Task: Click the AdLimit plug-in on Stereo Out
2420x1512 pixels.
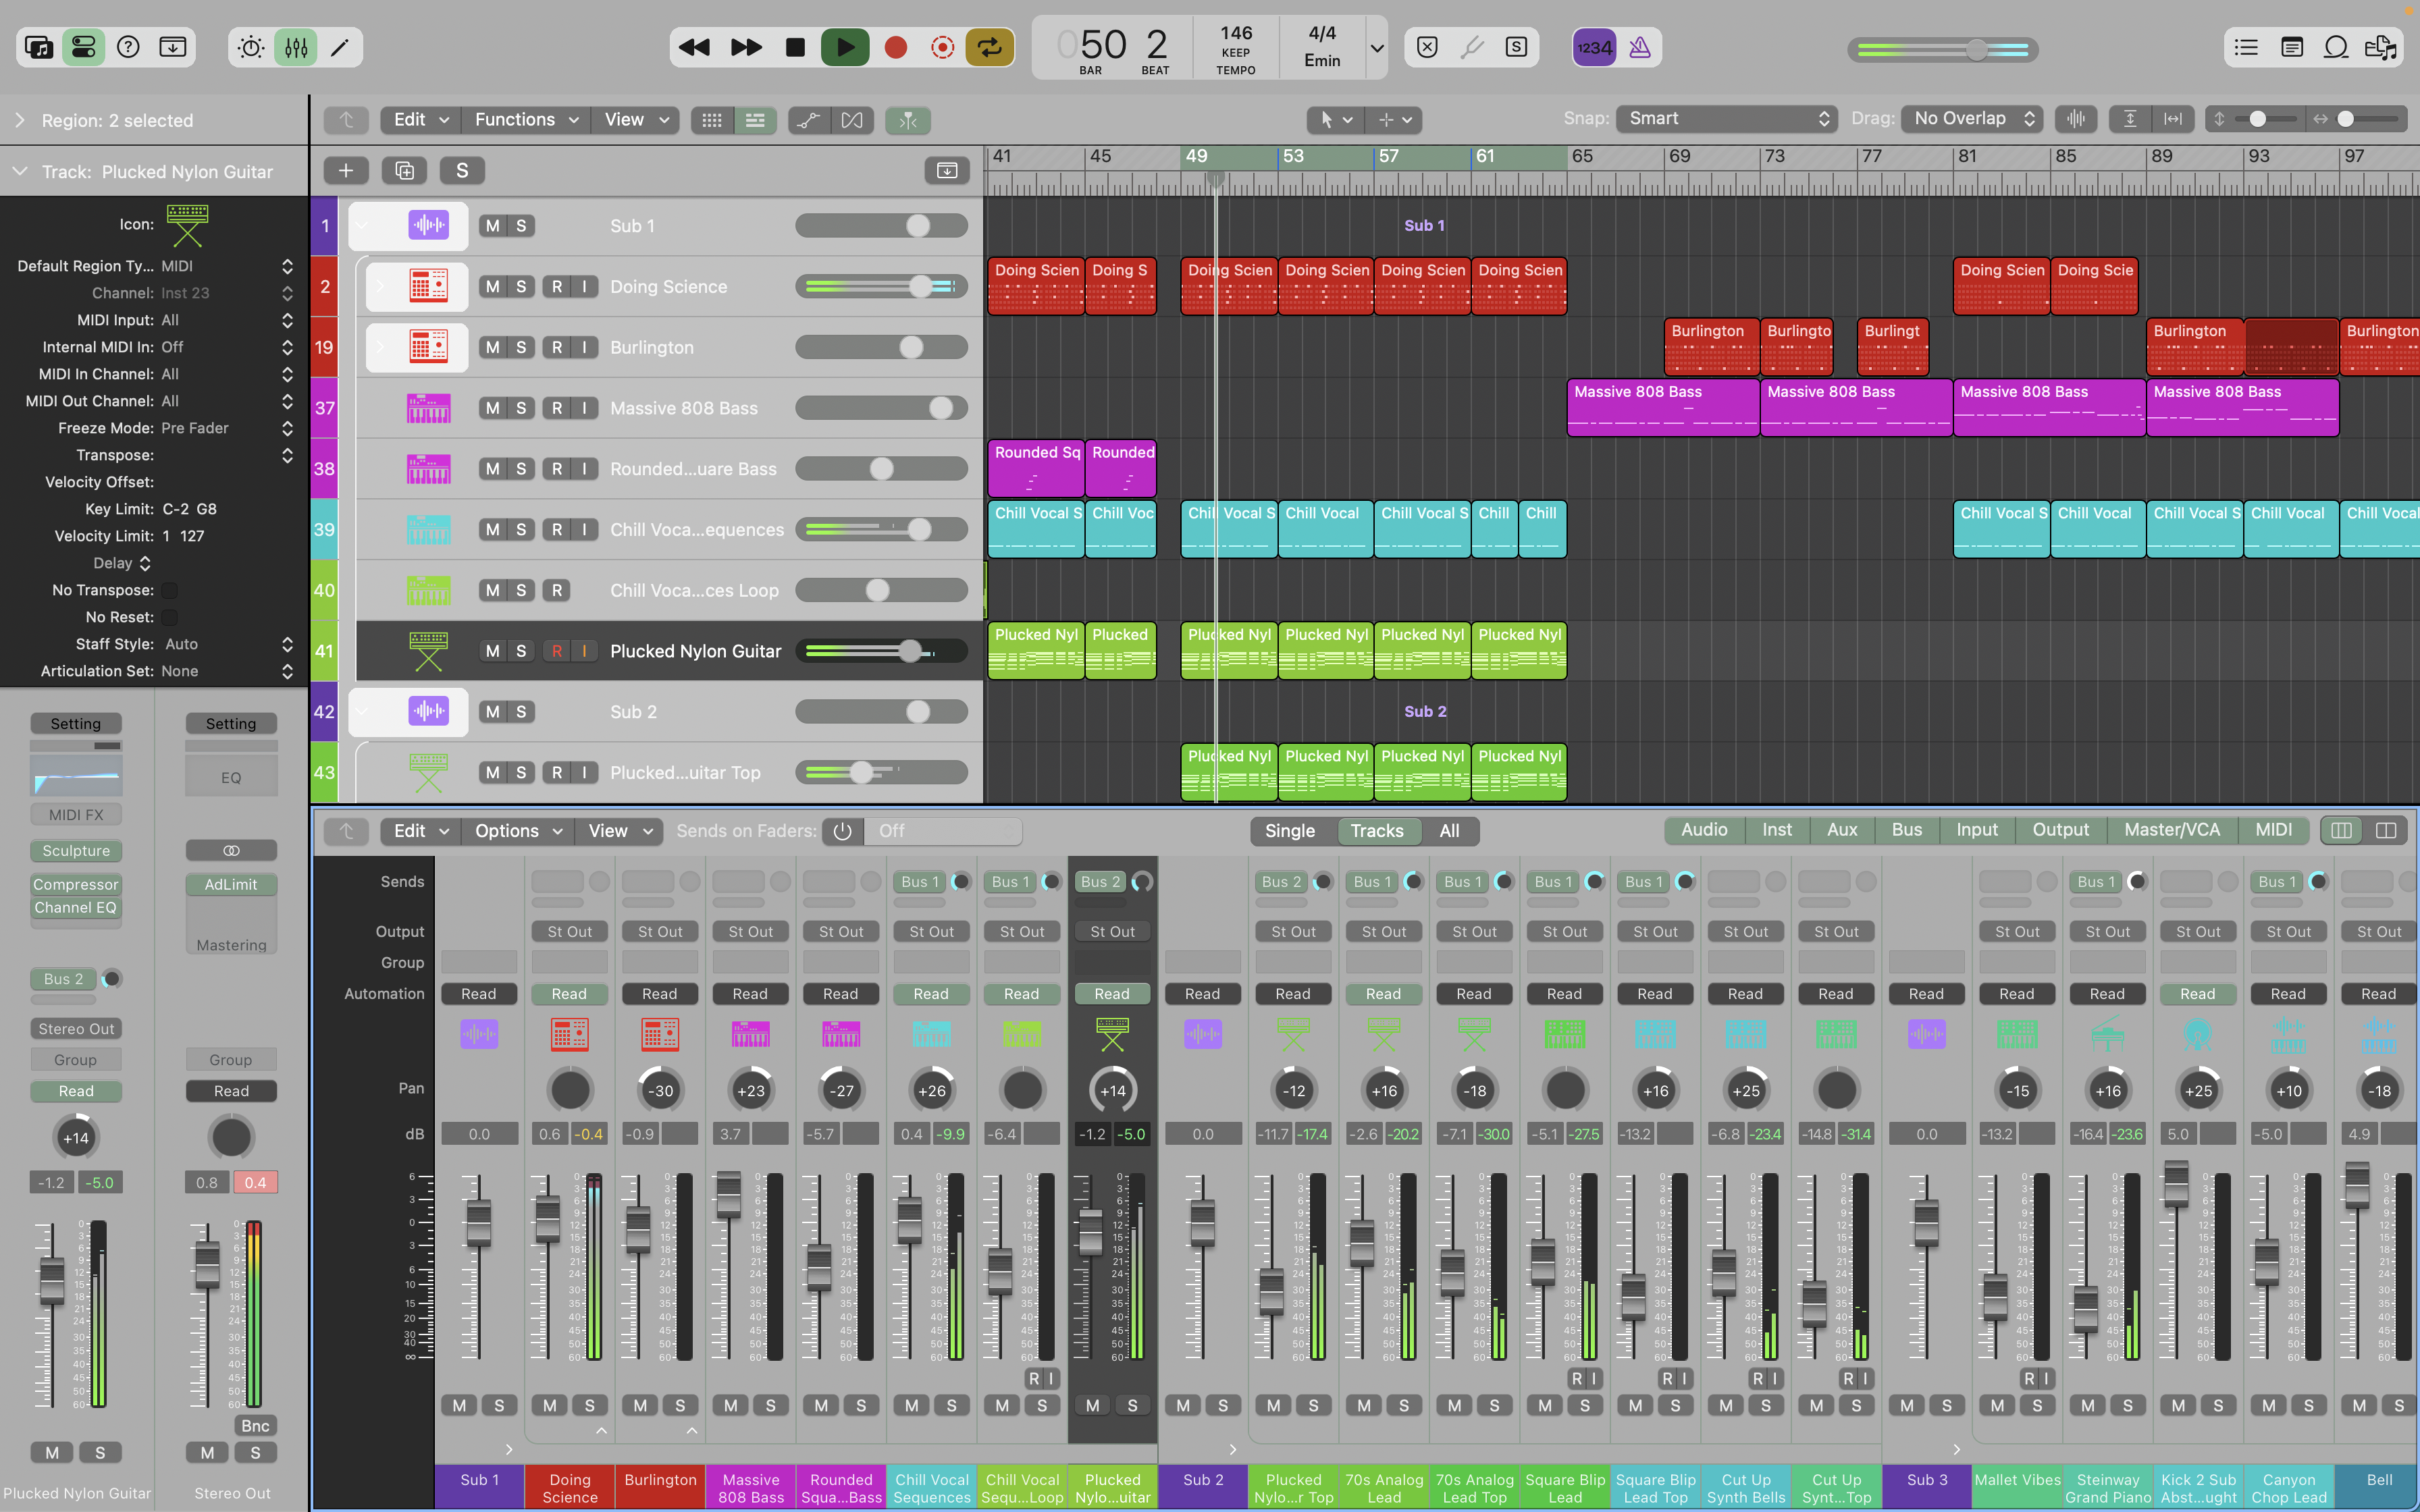Action: pyautogui.click(x=231, y=885)
